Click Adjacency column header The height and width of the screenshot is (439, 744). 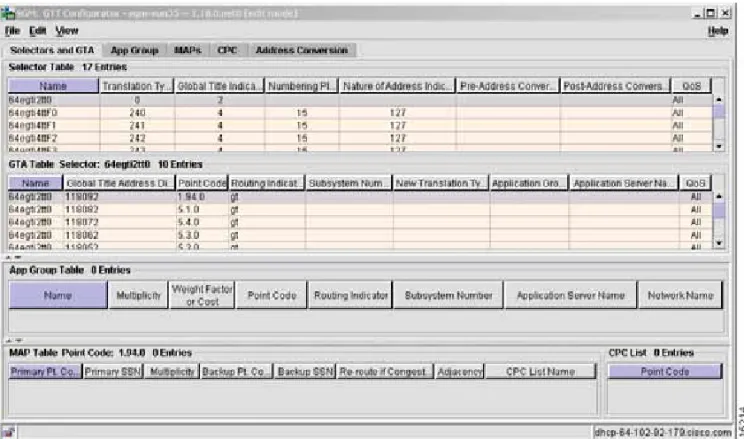[x=460, y=372]
